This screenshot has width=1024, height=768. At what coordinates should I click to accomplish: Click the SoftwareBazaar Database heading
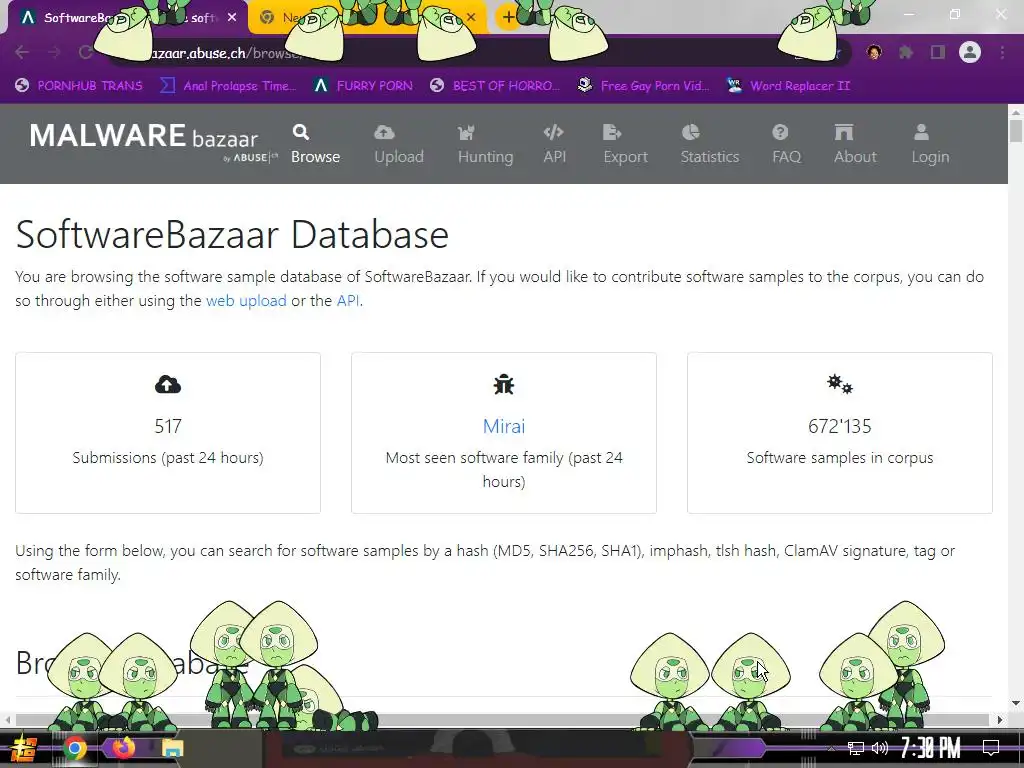pos(232,234)
